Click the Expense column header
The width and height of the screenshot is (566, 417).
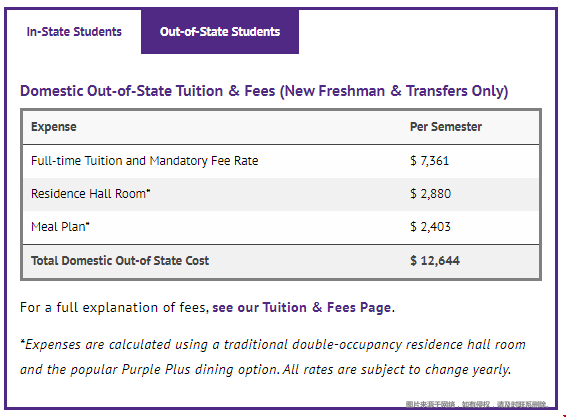[53, 127]
